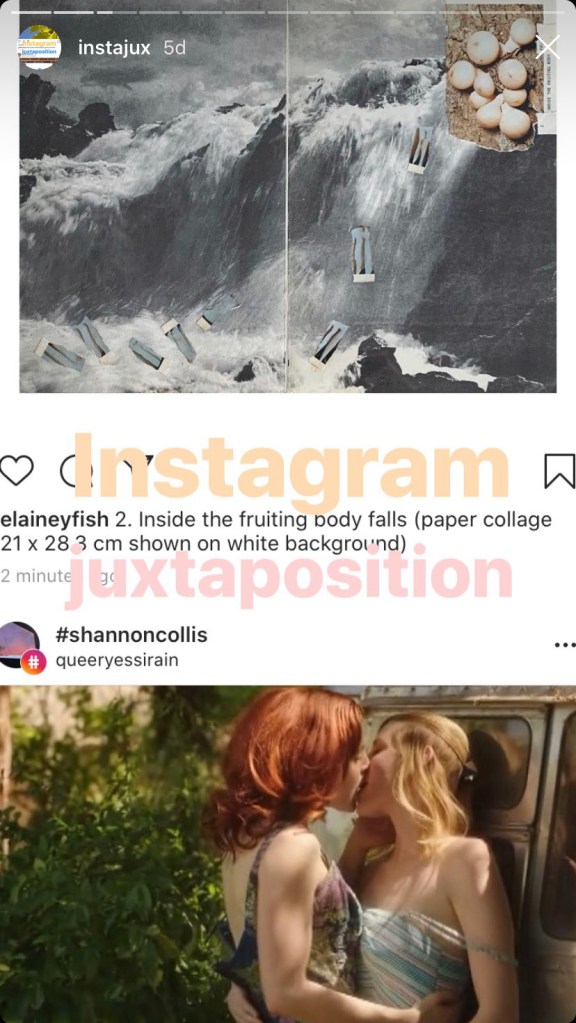
Task: Visit the instajux username link
Action: point(114,48)
